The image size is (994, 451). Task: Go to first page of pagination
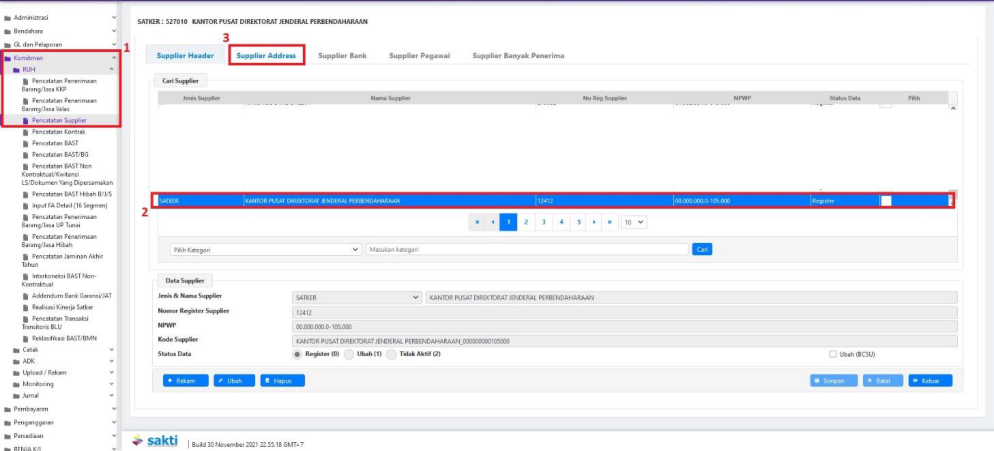click(x=477, y=222)
